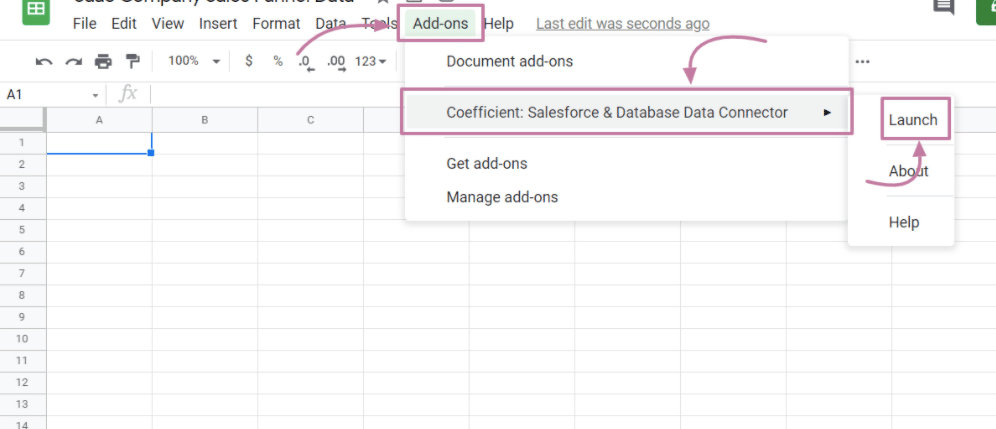Open the Add-ons menu
This screenshot has height=429, width=996.
pyautogui.click(x=440, y=24)
